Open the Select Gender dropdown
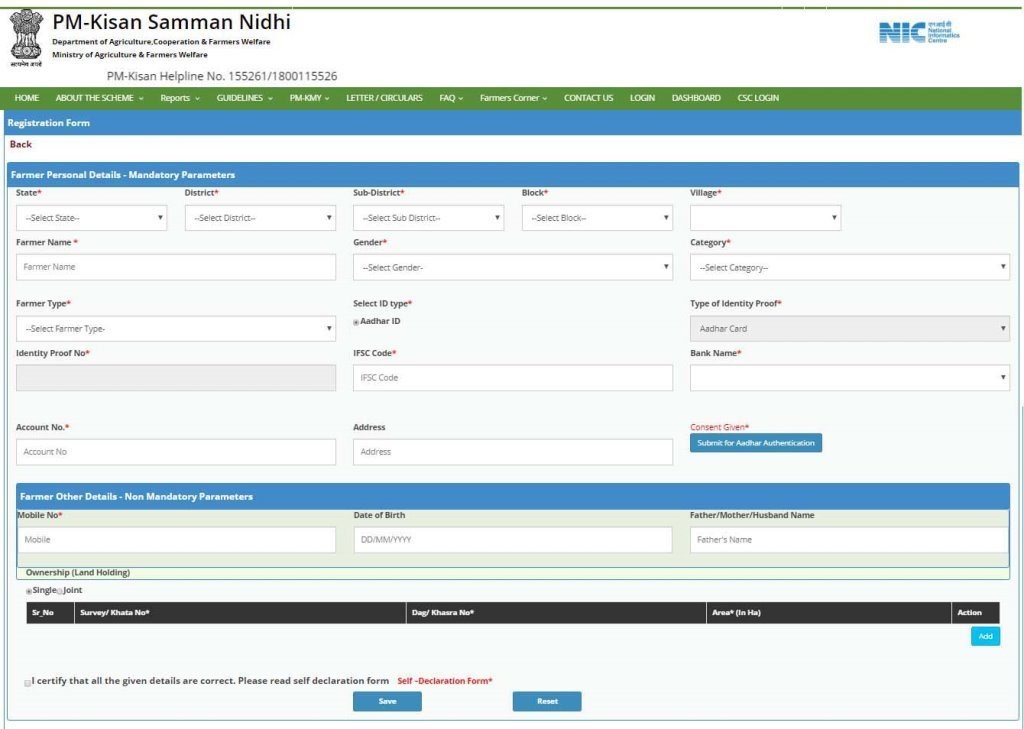The height and width of the screenshot is (729, 1024). click(513, 267)
